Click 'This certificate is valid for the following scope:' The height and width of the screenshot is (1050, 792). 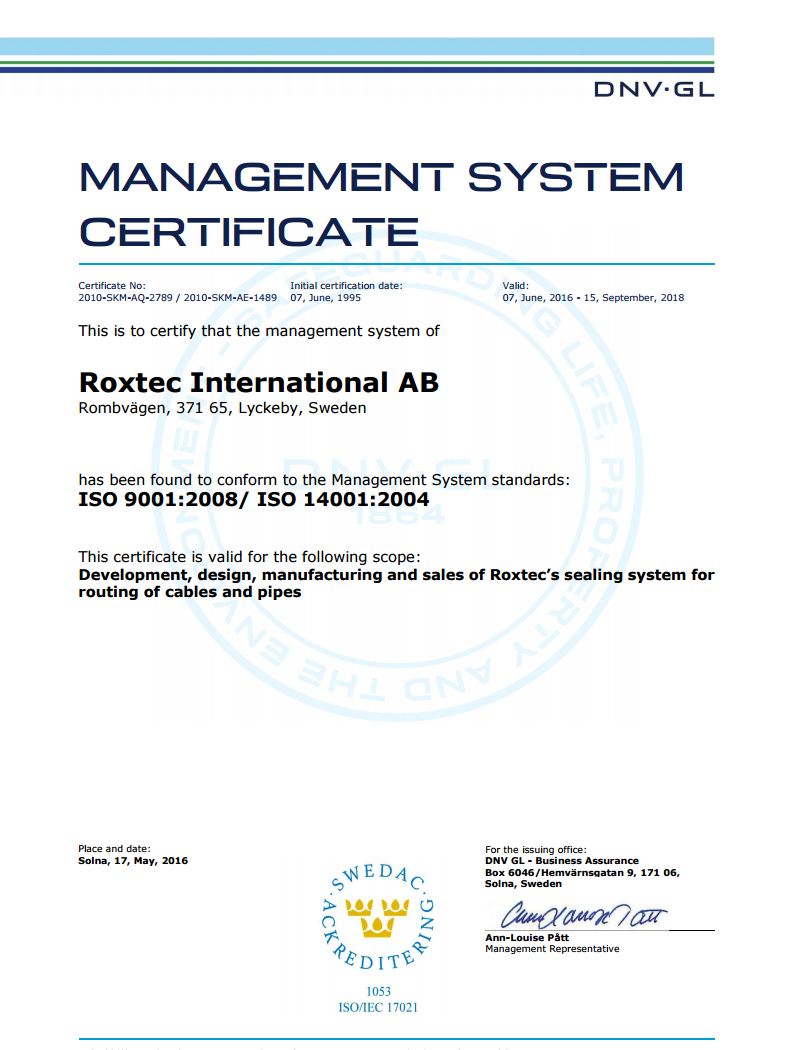coord(250,557)
